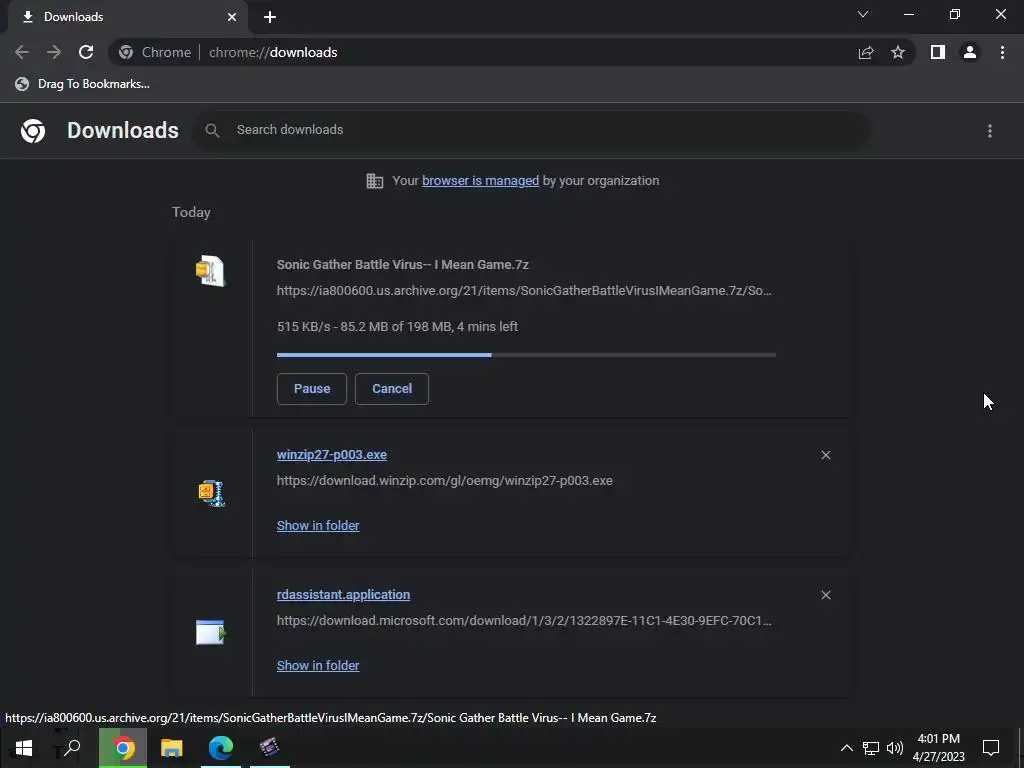Open the Windows Start menu
The image size is (1024, 768).
tap(24, 748)
